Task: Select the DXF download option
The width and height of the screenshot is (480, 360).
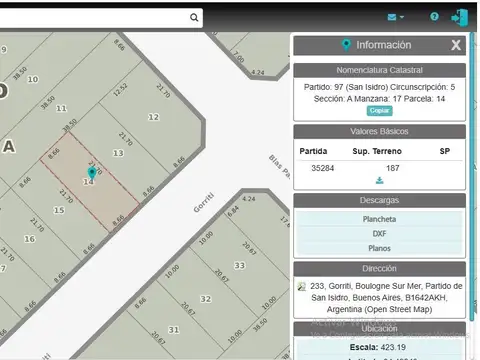Action: [x=379, y=234]
